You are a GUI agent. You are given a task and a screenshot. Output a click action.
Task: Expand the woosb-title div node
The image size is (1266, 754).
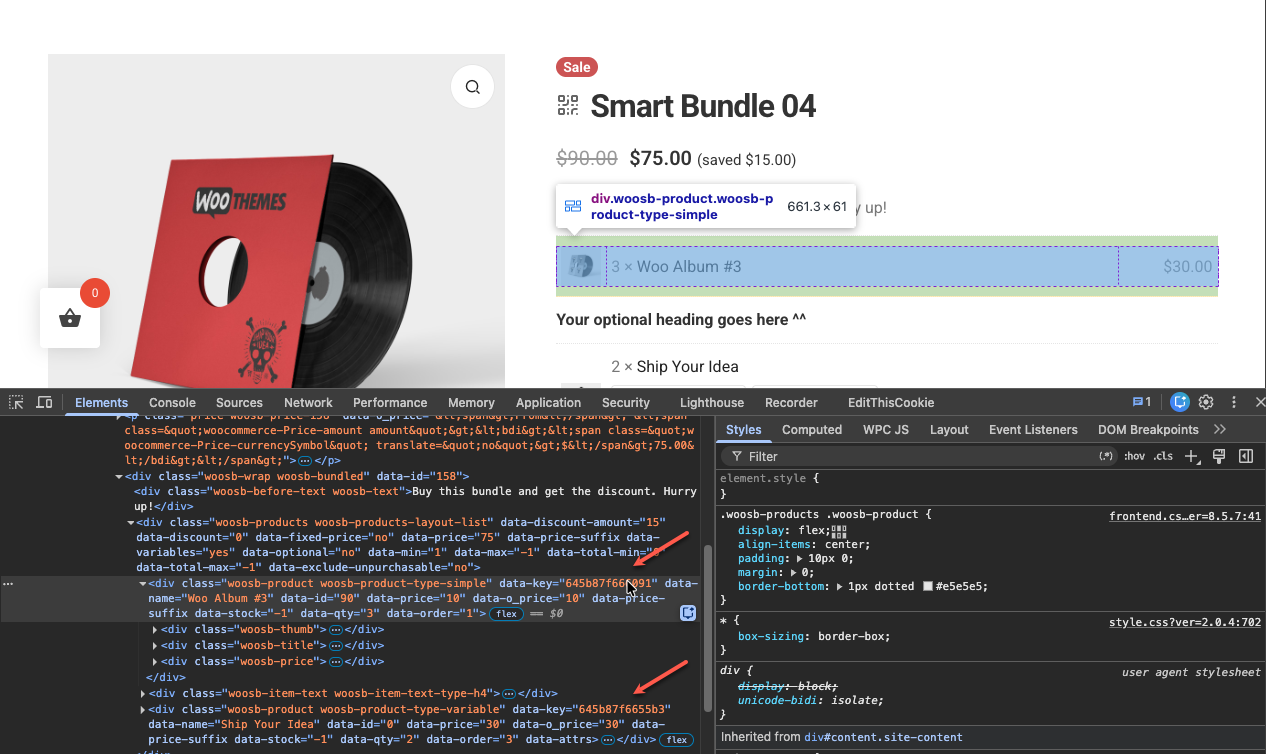155,645
